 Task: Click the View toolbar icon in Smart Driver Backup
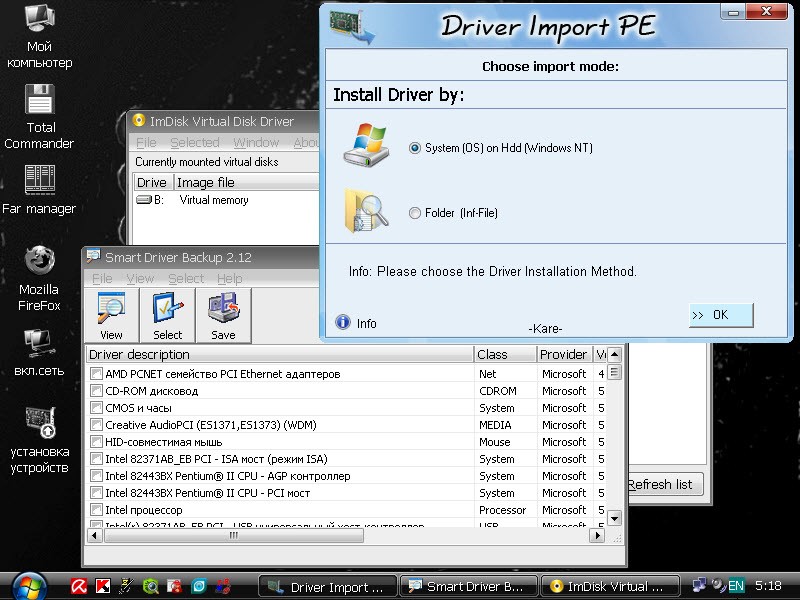(111, 315)
